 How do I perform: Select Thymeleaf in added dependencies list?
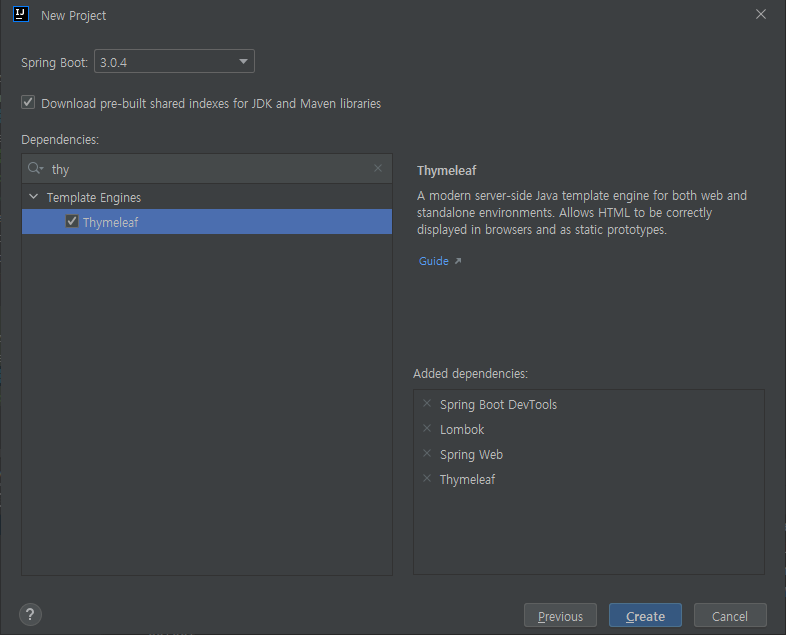point(467,480)
